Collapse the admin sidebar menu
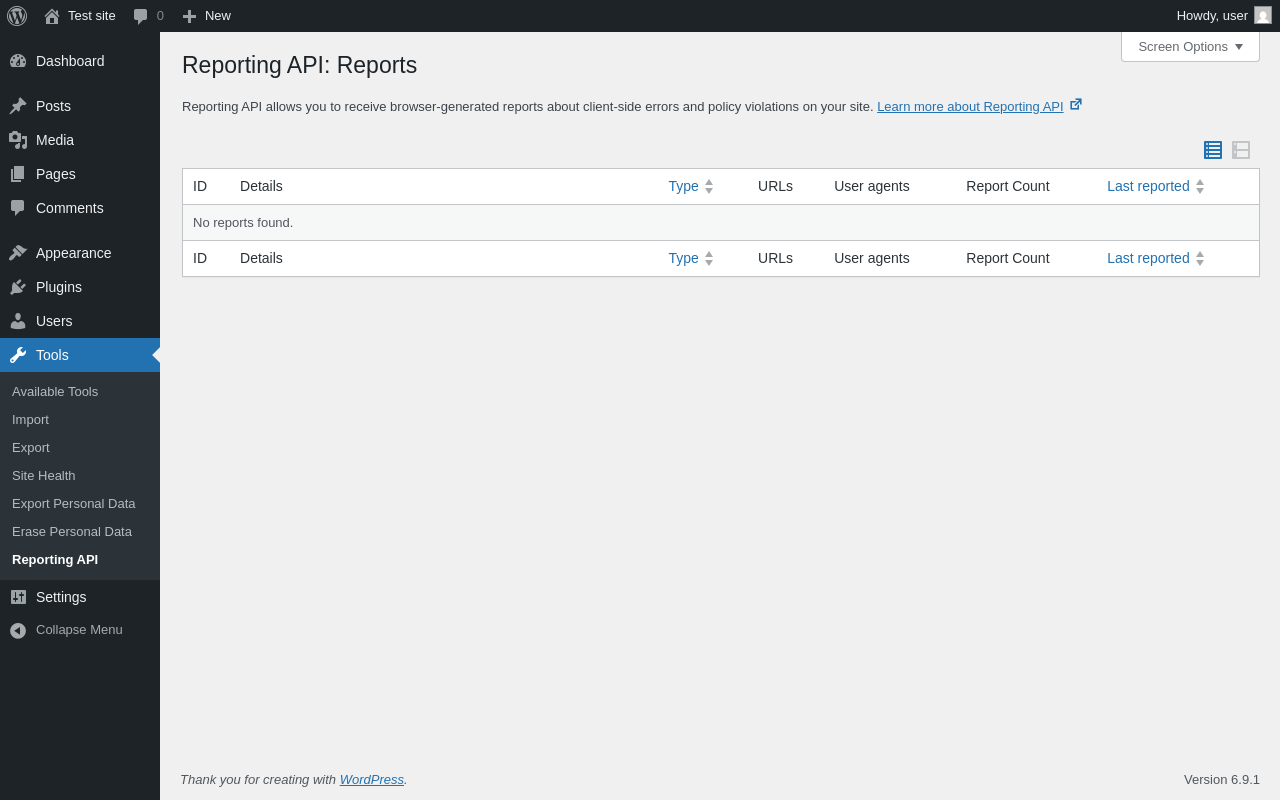This screenshot has height=800, width=1280. [x=79, y=630]
